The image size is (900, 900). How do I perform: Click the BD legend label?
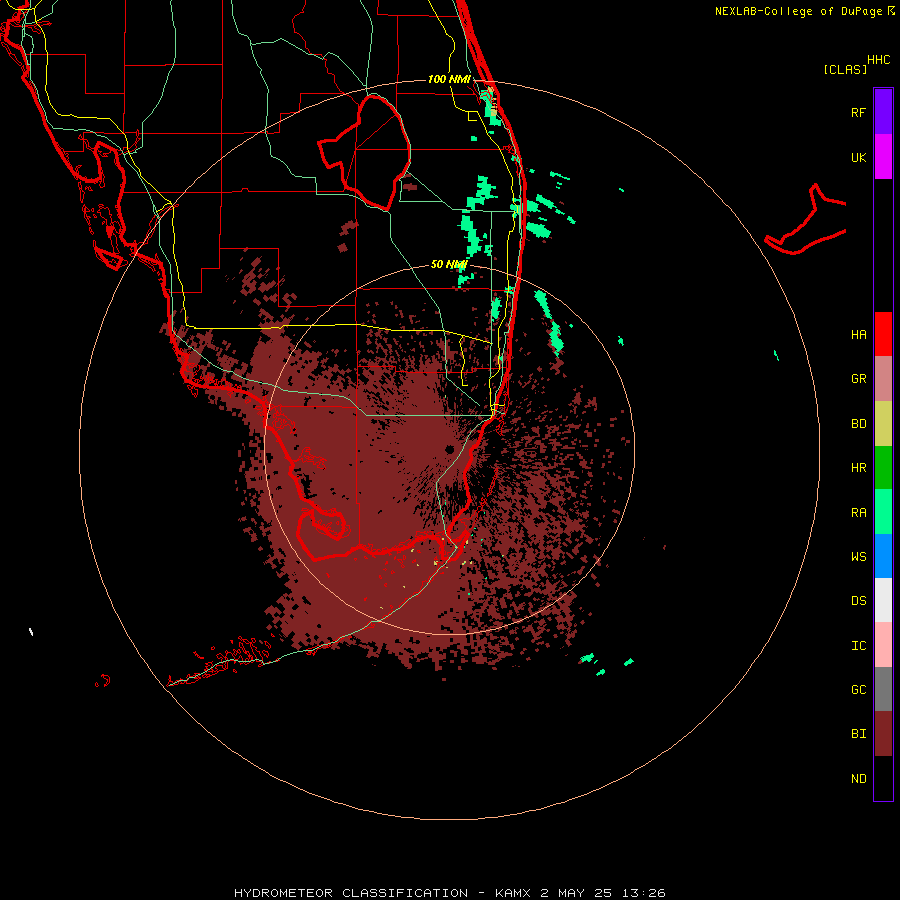coord(858,424)
